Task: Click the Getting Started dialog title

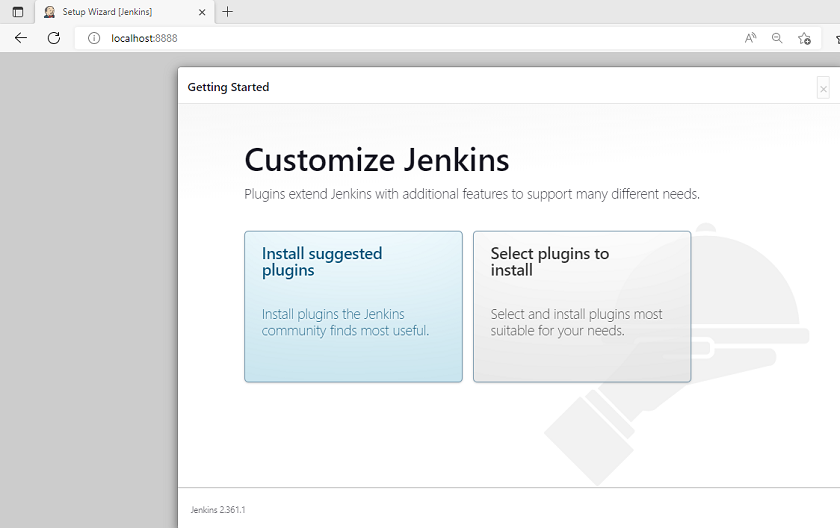Action: 228,87
